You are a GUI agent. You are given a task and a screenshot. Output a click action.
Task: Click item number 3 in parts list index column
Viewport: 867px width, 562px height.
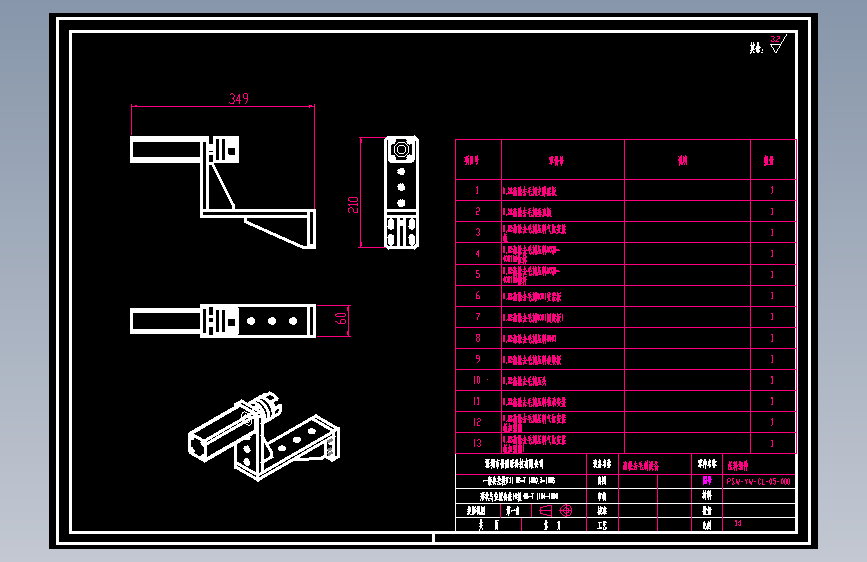(x=478, y=232)
